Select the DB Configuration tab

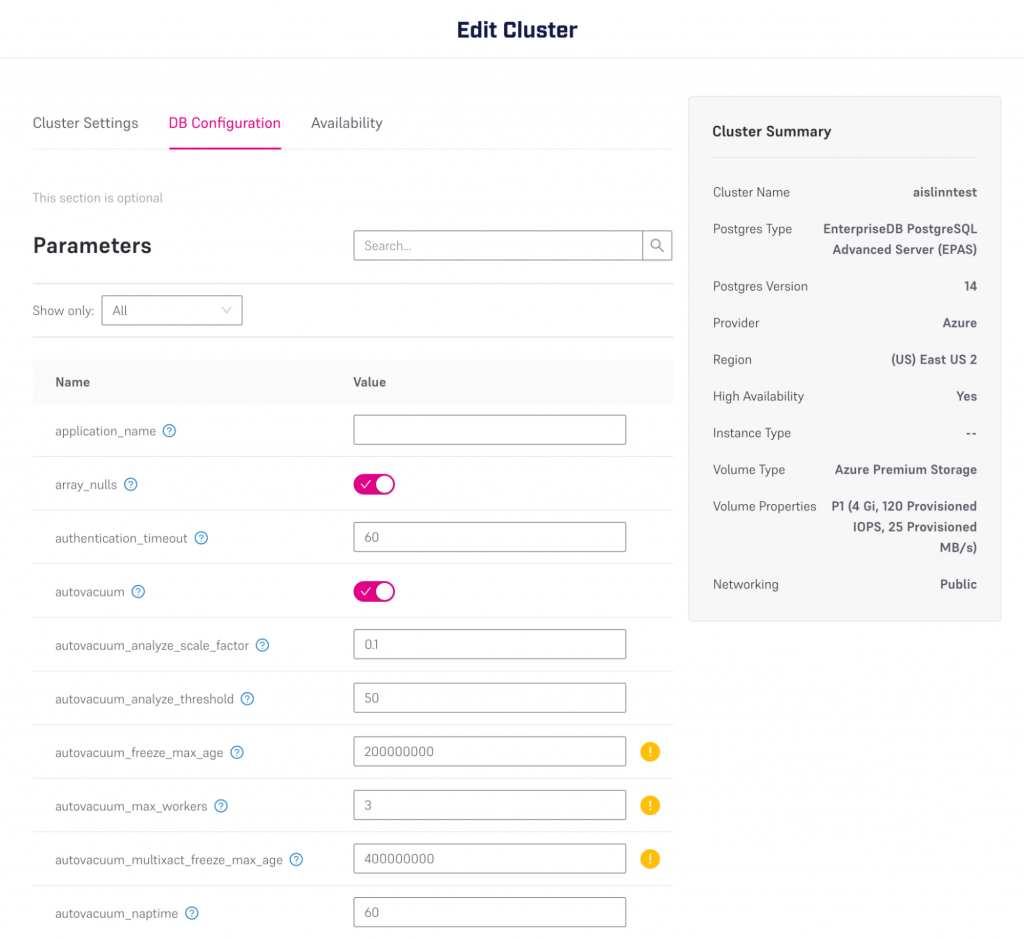pos(224,123)
